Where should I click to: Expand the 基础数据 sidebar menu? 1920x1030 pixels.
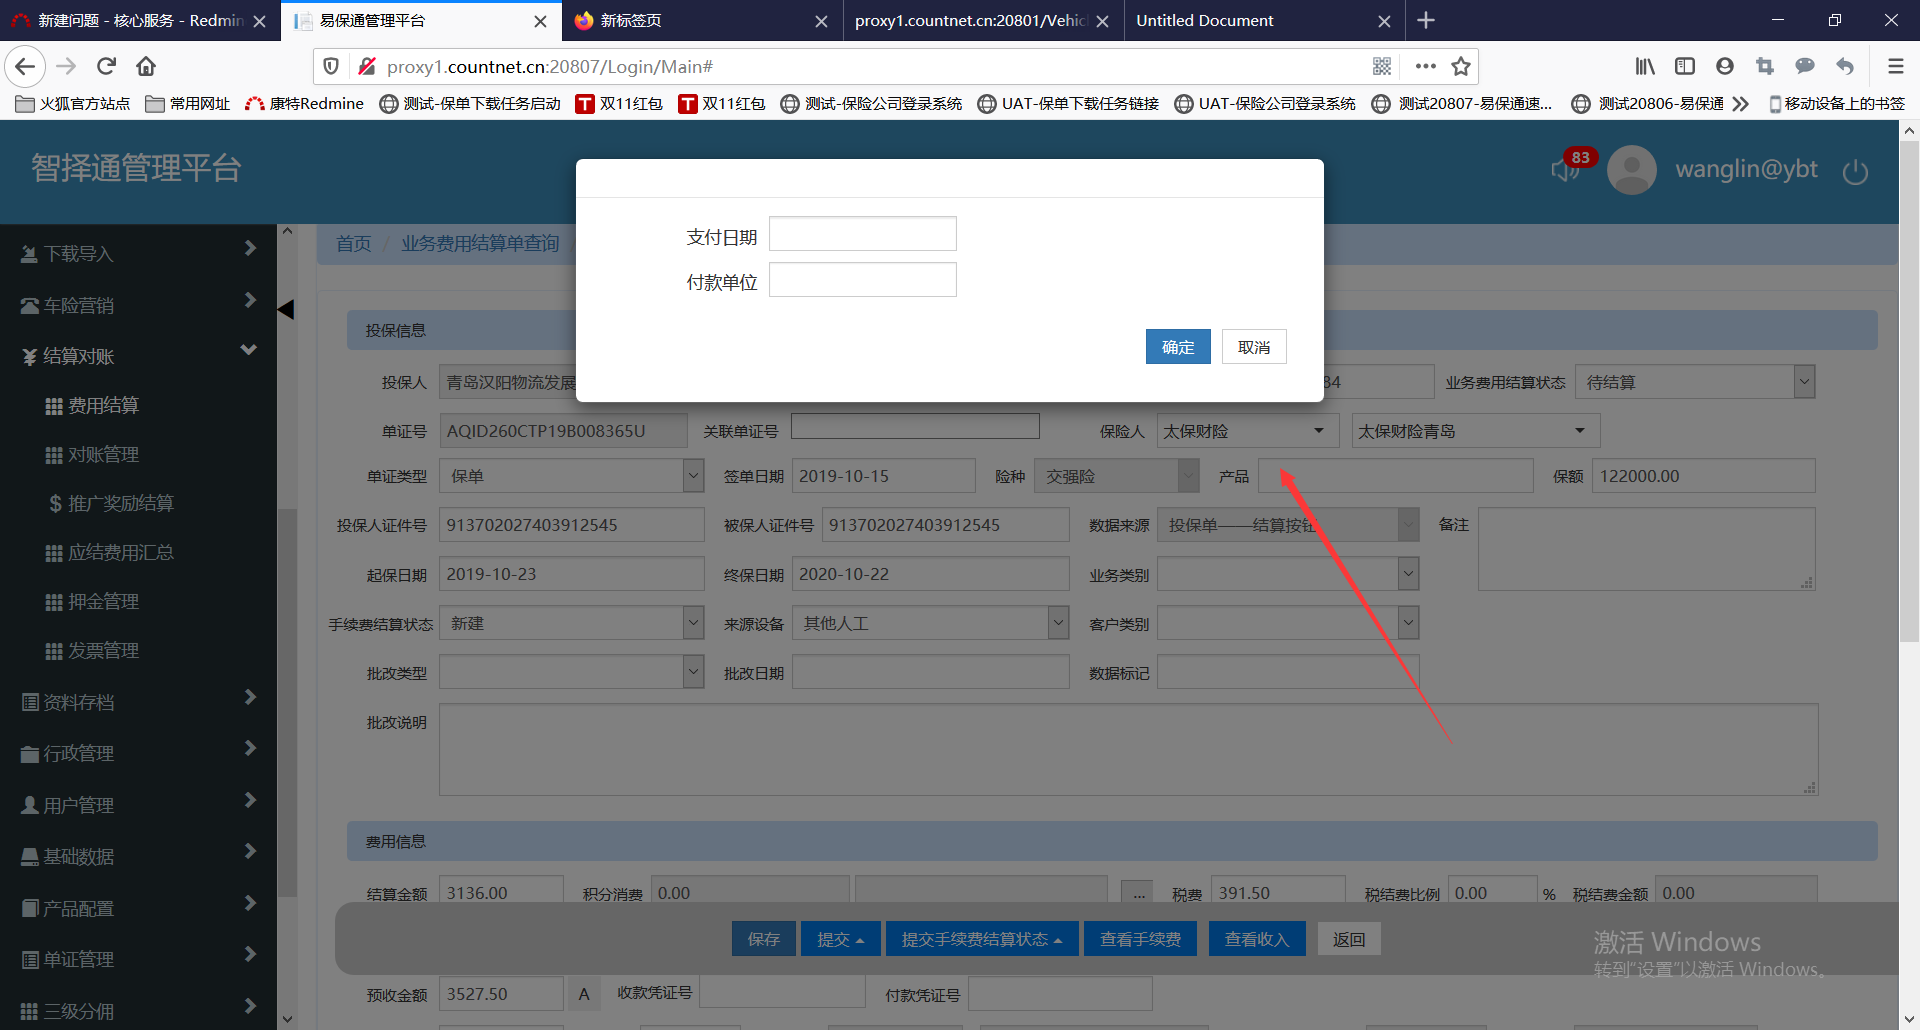tap(138, 856)
